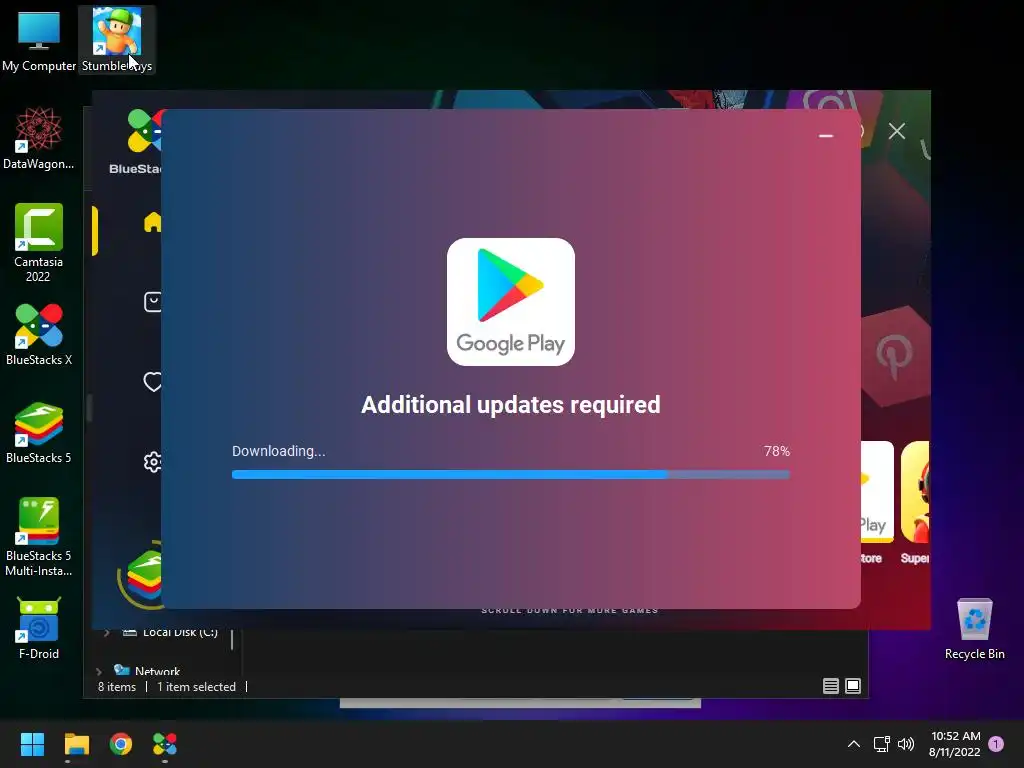Open the clock and date panel
This screenshot has height=768, width=1024.
(x=955, y=744)
